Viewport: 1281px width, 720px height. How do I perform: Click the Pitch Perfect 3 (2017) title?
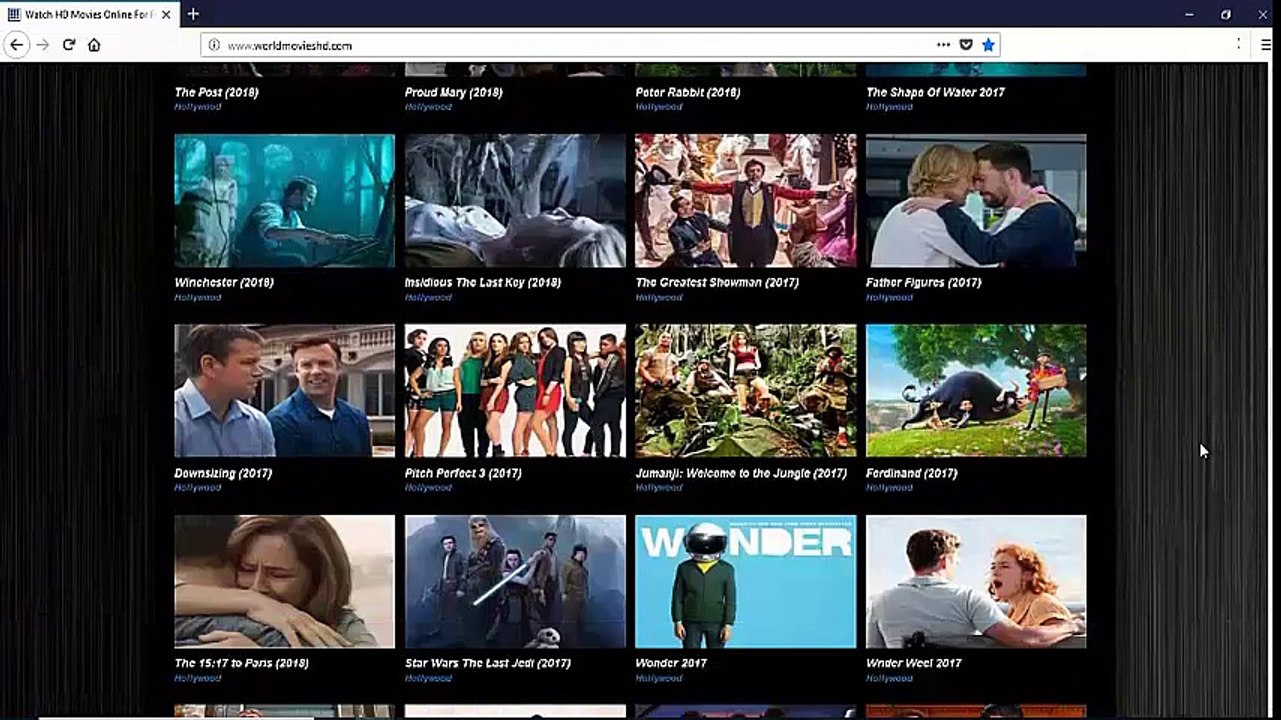(x=463, y=473)
